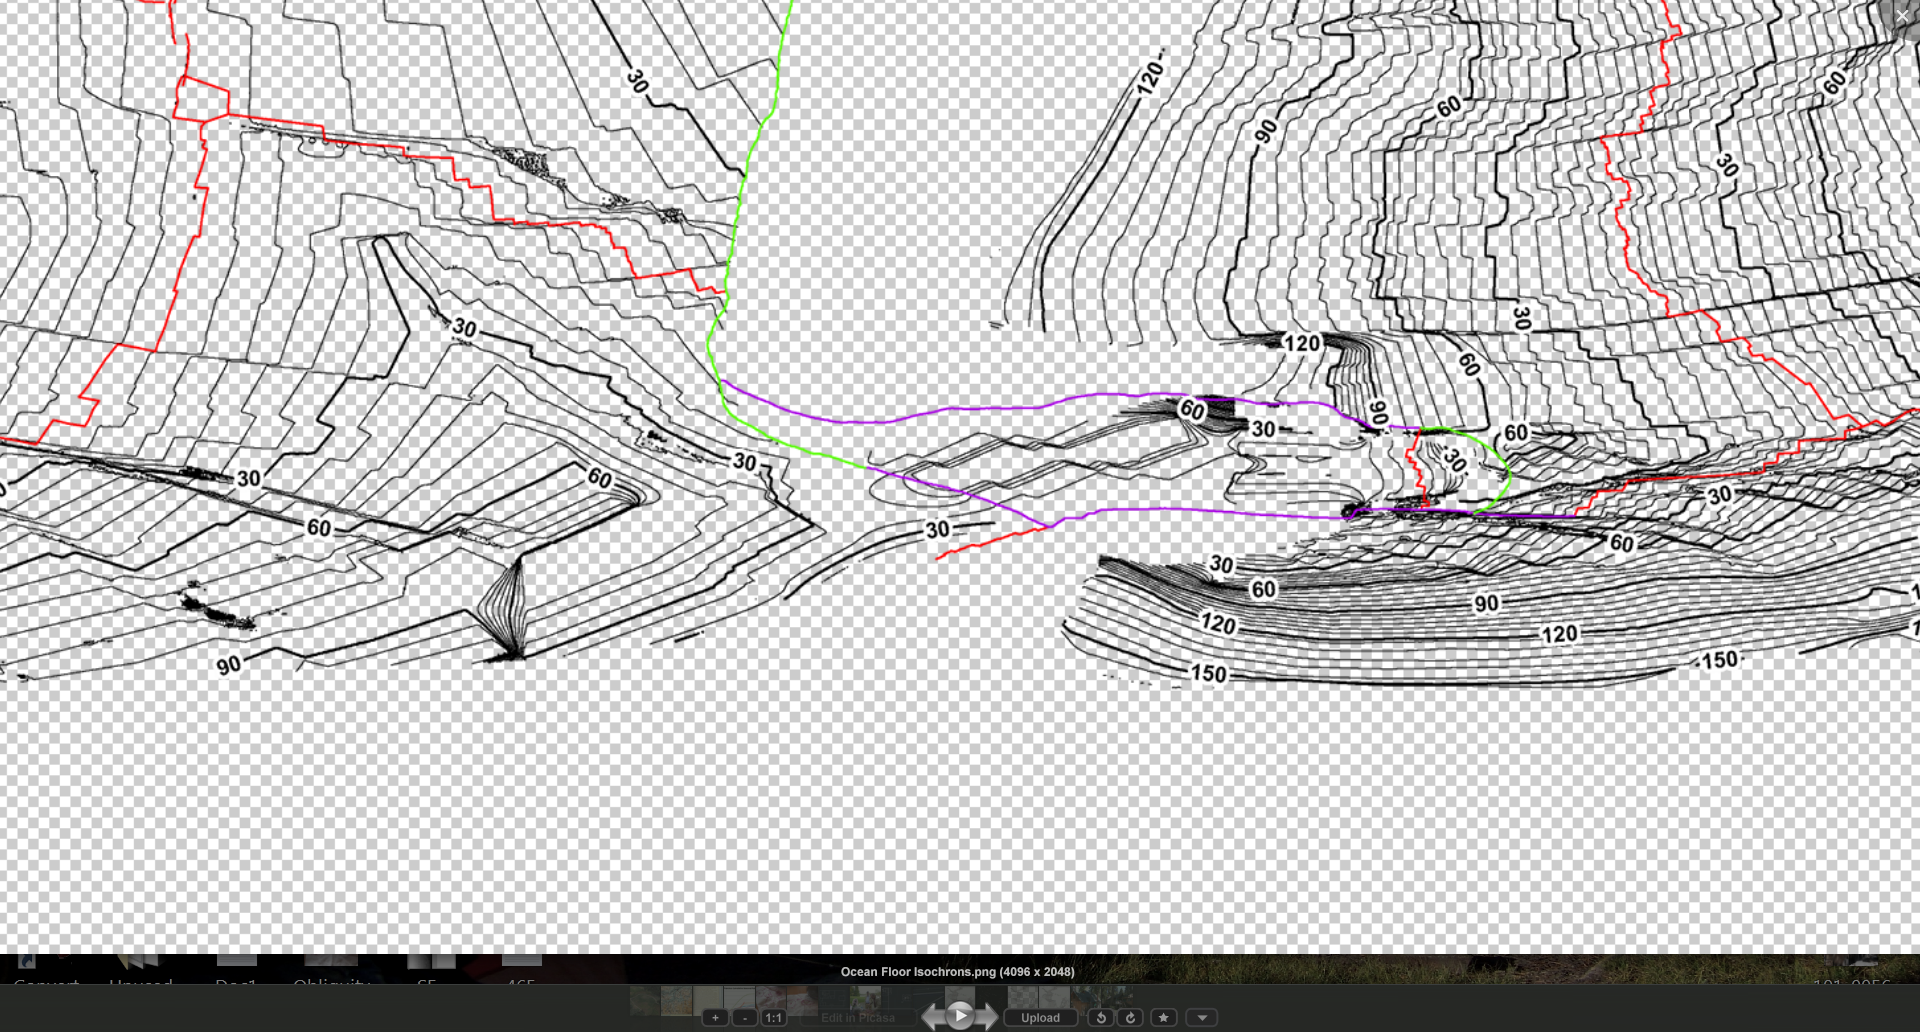Screen dimensions: 1920x1032
Task: Go to the next image arrow
Action: pyautogui.click(x=988, y=1017)
